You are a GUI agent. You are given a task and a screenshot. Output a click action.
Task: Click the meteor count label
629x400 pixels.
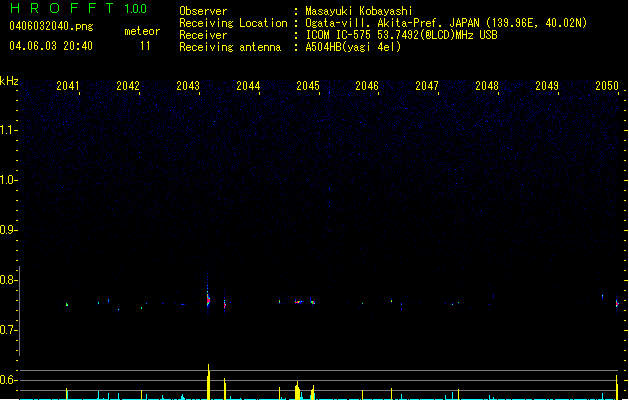[142, 31]
